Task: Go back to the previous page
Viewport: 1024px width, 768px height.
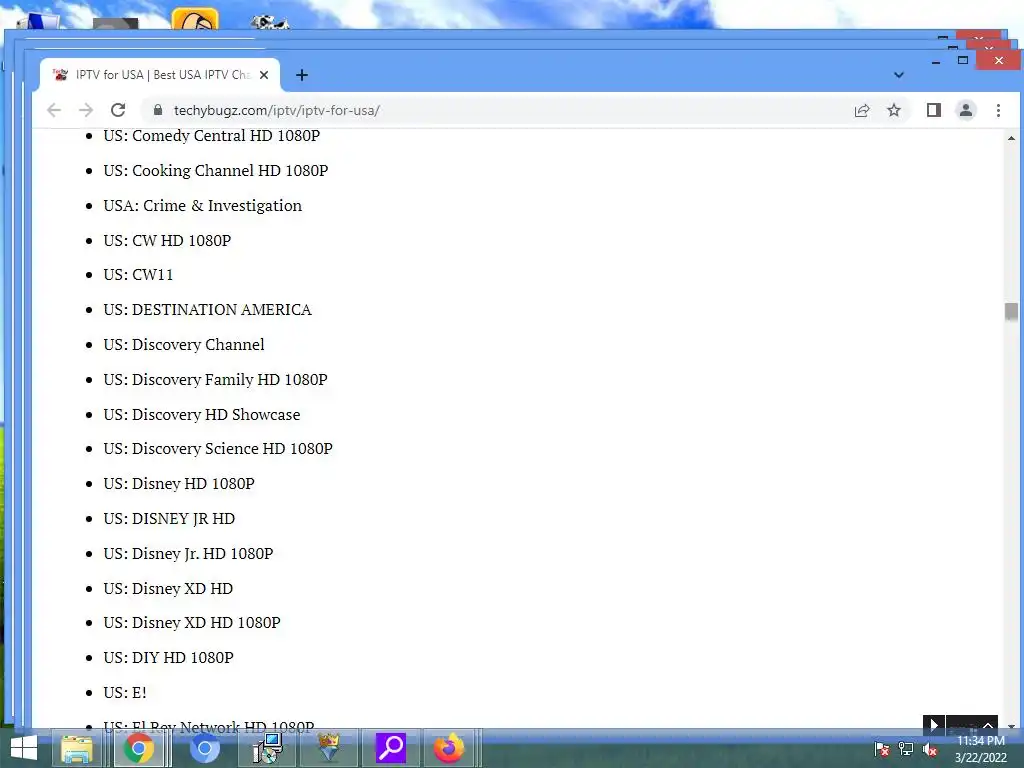Action: (54, 110)
